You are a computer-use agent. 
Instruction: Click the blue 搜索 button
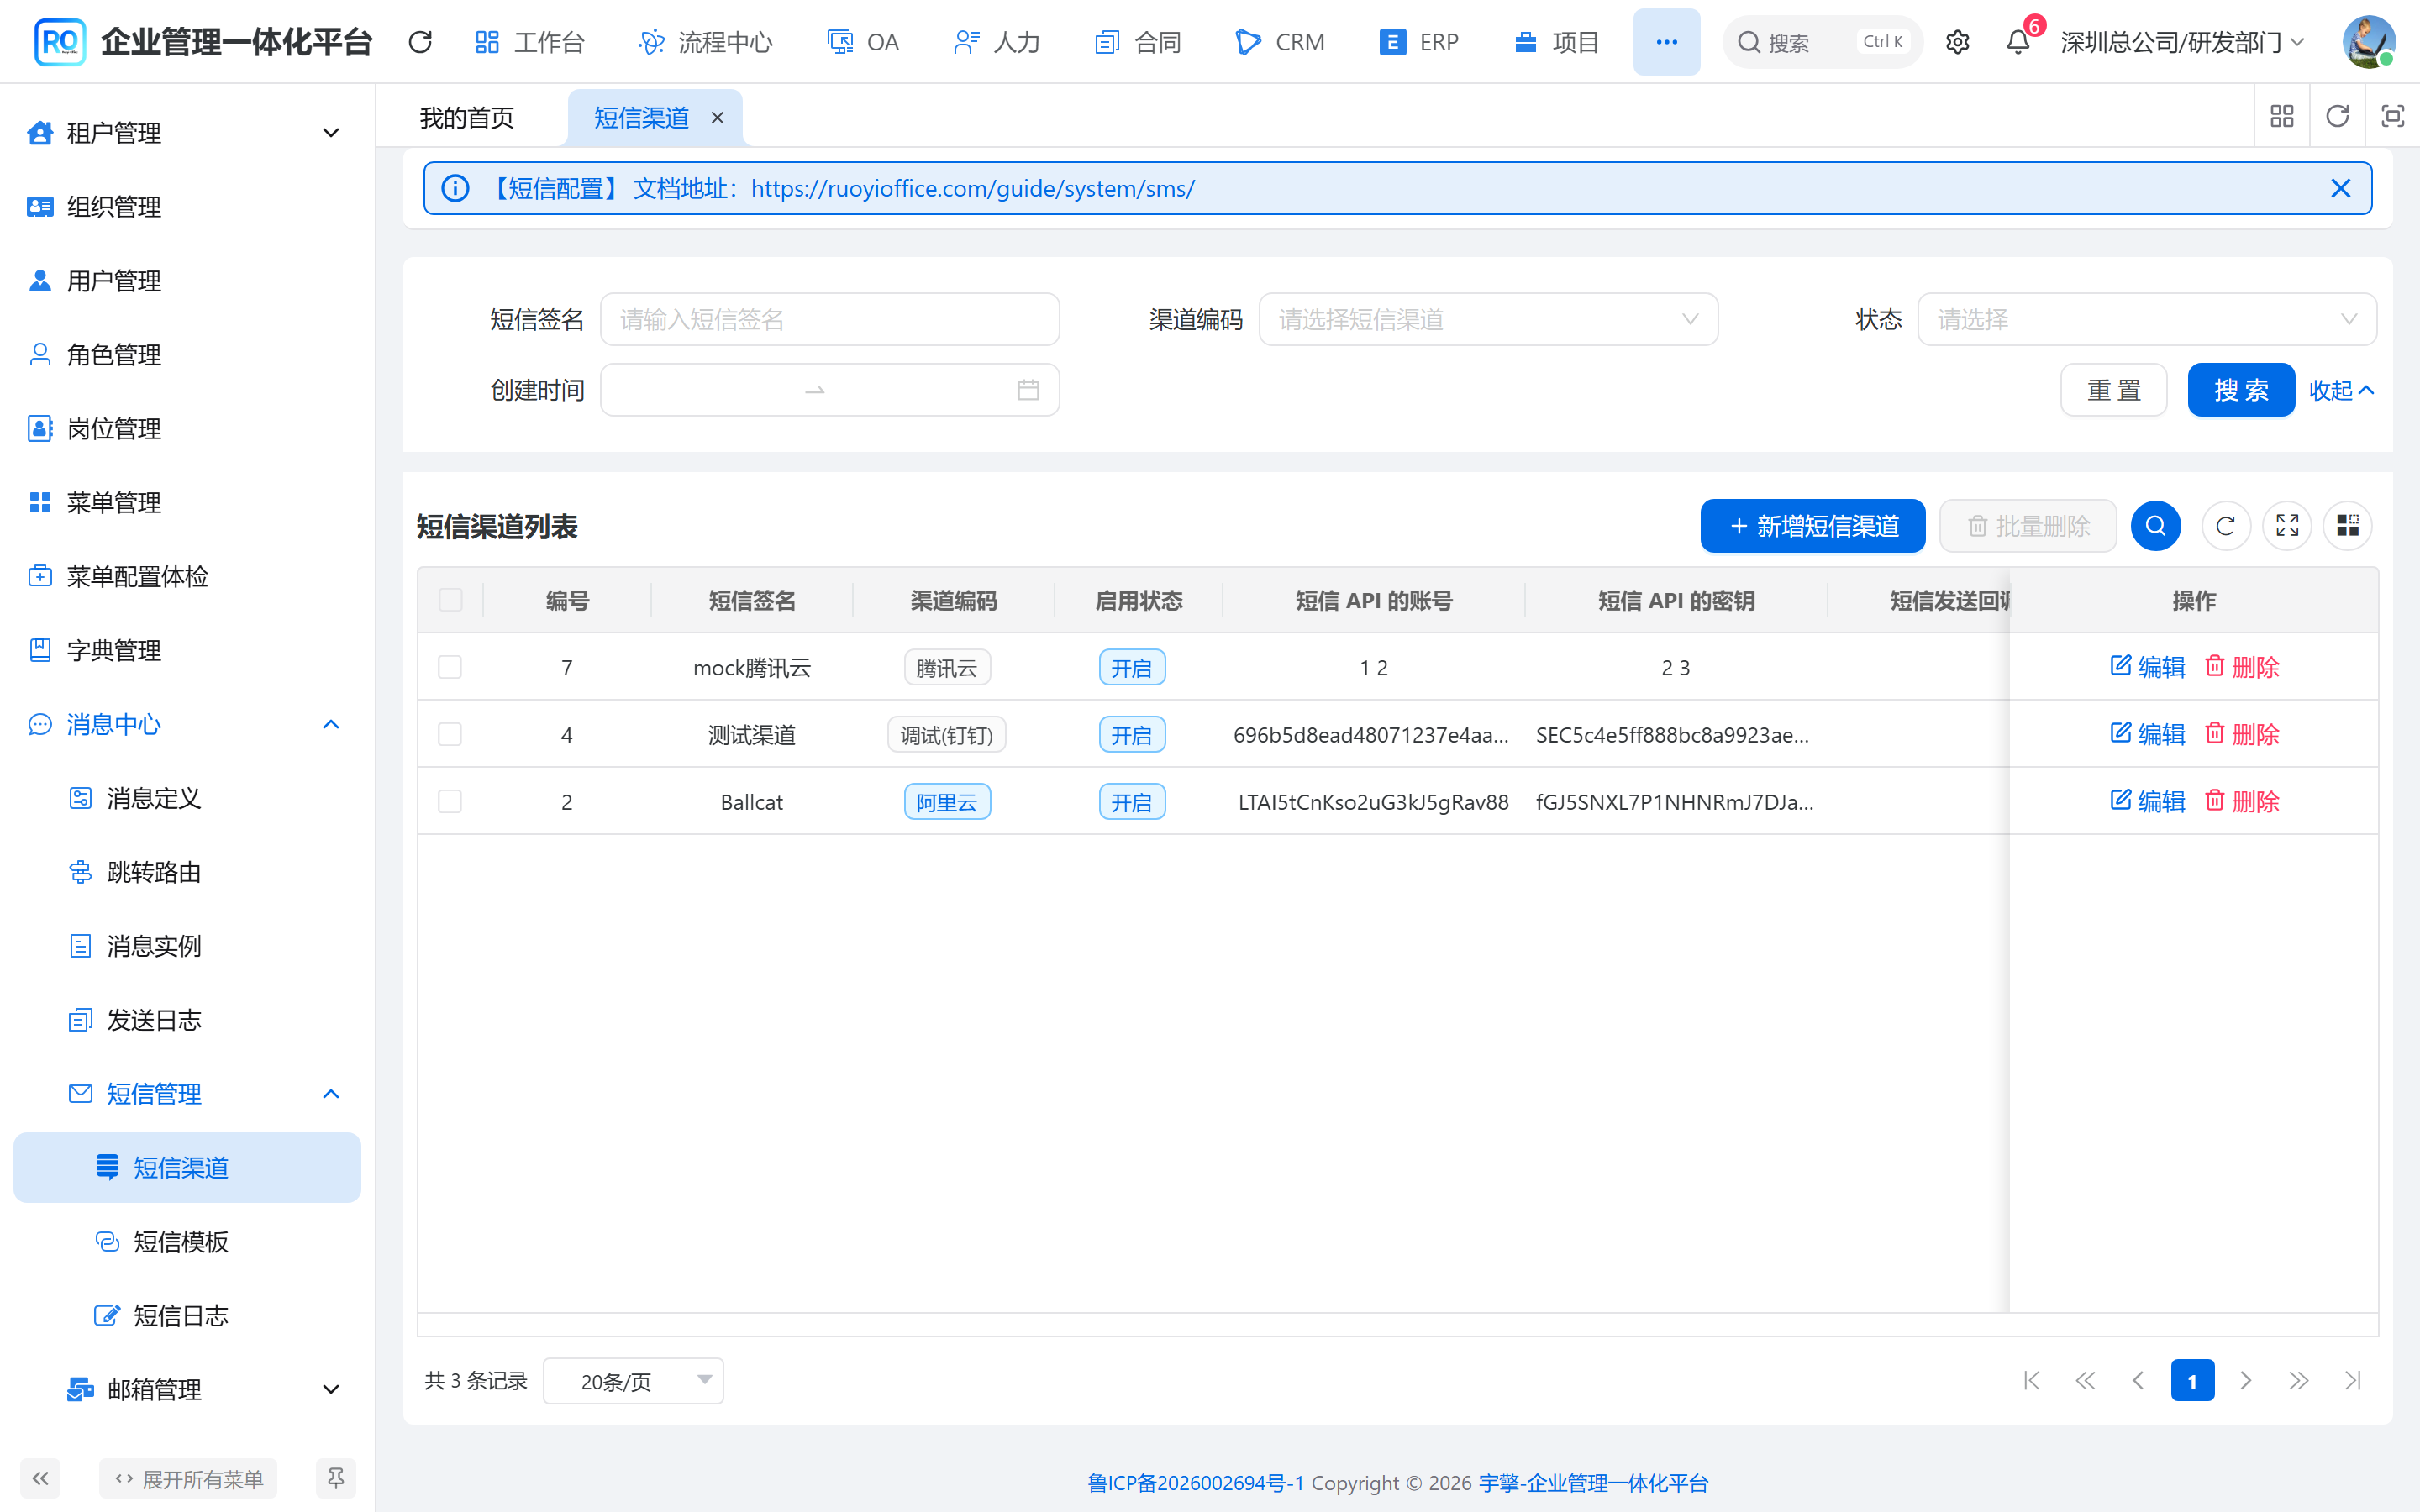click(2241, 390)
